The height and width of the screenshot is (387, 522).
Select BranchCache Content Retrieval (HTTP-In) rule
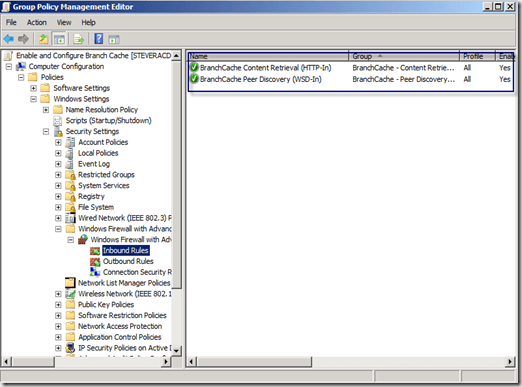click(x=266, y=68)
